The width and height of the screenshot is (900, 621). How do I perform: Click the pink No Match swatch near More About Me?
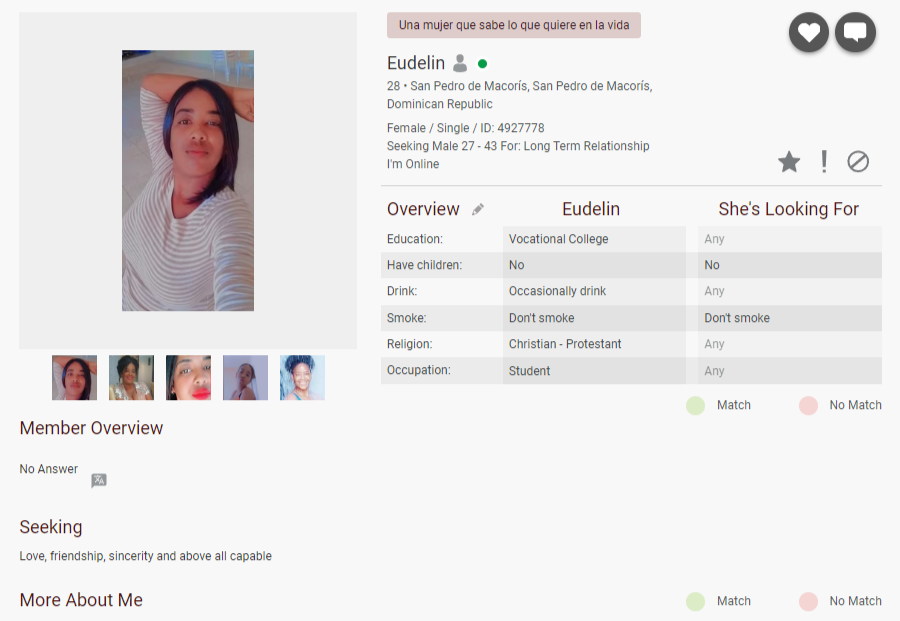pos(808,602)
